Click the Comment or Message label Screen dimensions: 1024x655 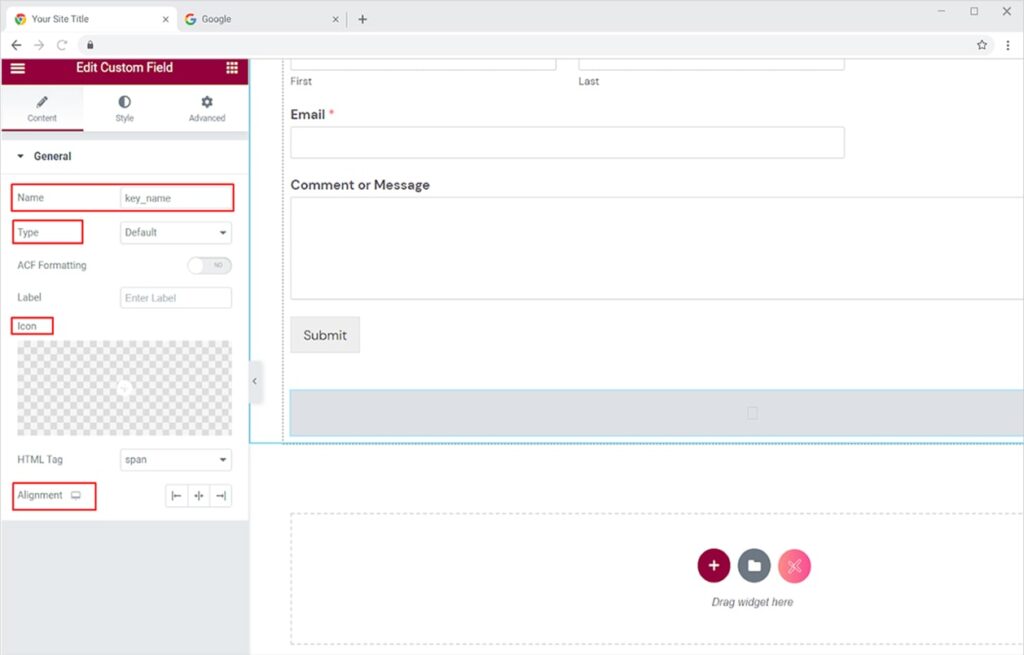tap(360, 185)
